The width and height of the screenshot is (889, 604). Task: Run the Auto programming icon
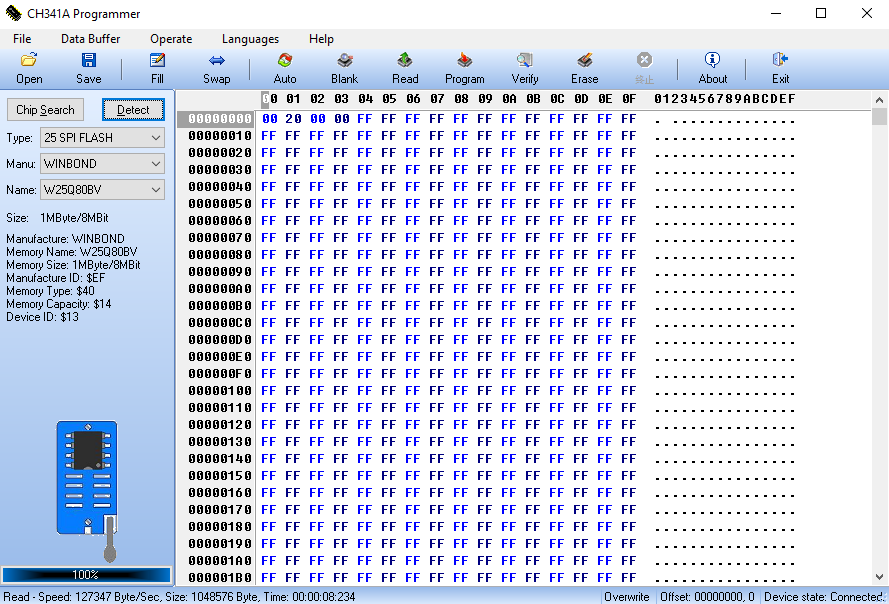coord(285,68)
